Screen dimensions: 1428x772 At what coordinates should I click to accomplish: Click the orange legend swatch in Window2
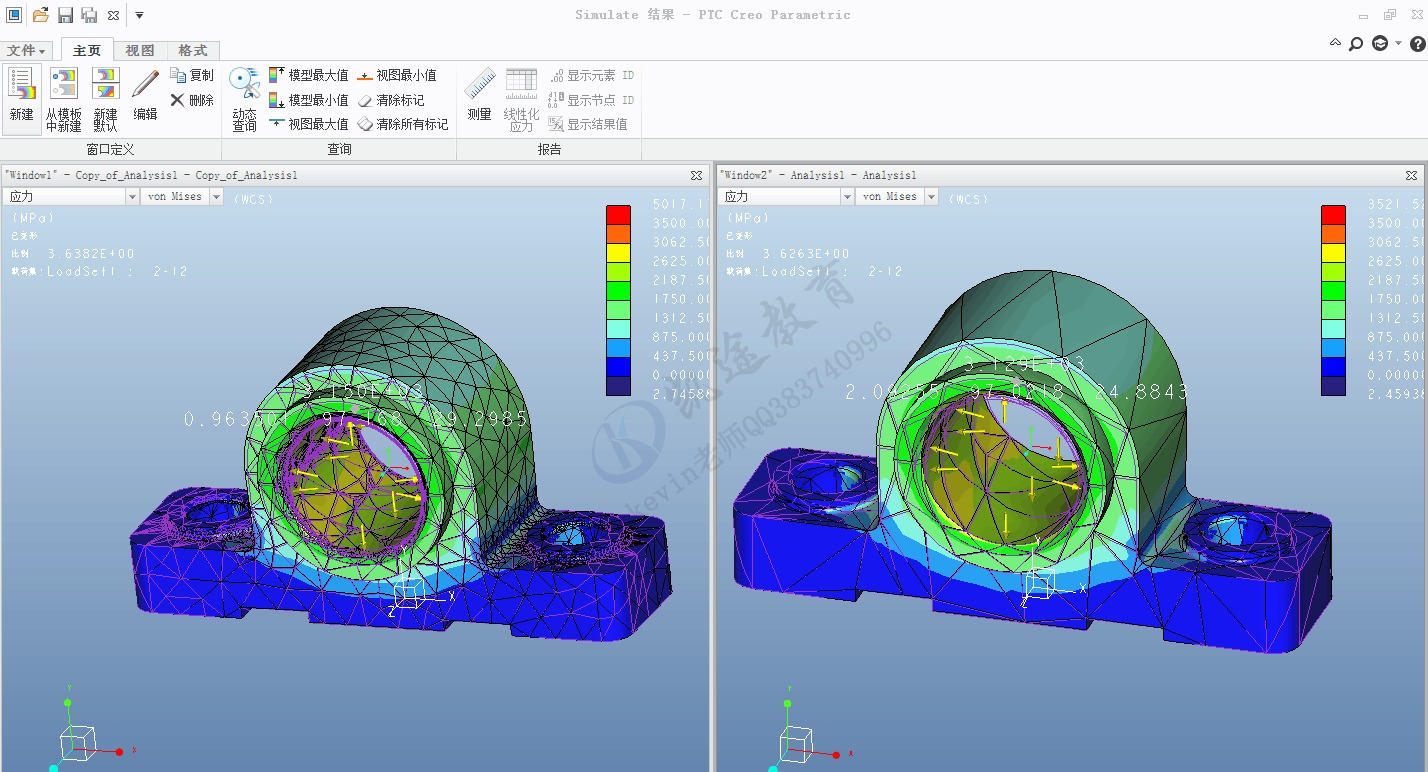[x=1334, y=234]
